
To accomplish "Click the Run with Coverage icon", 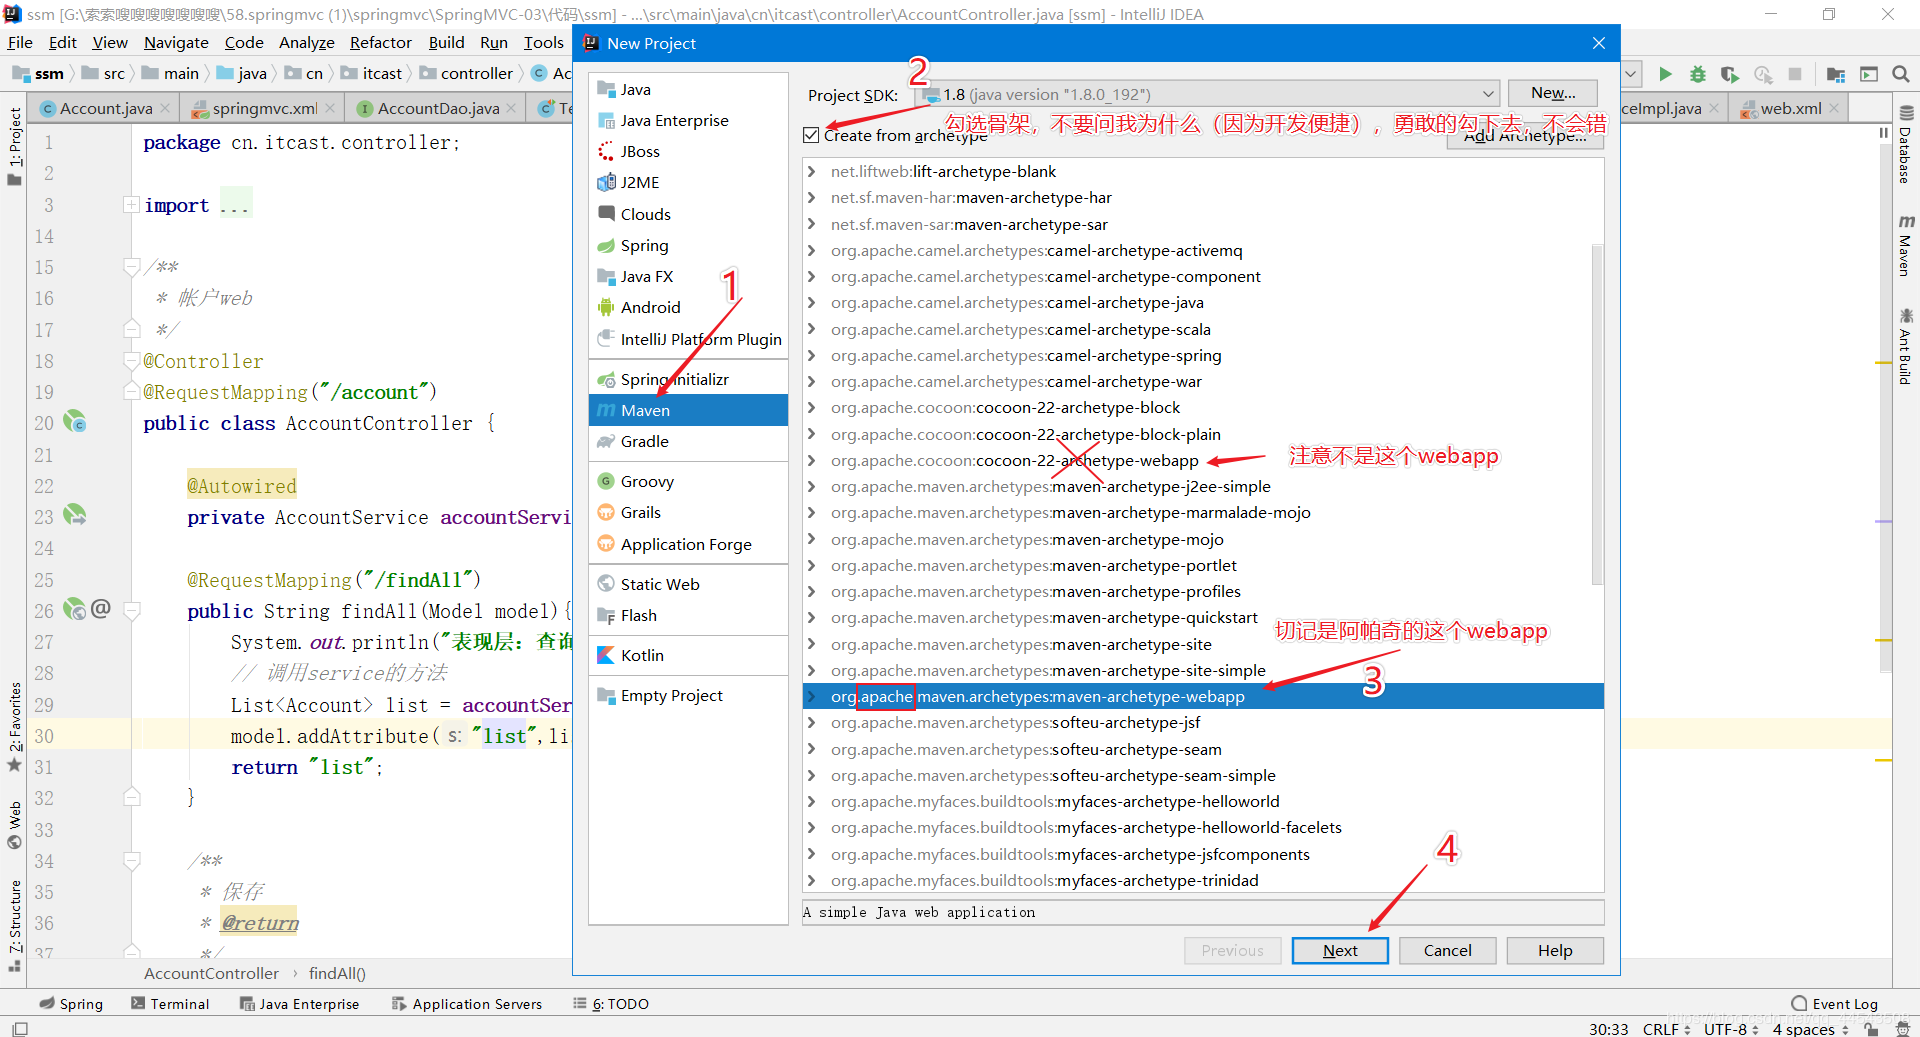I will (x=1729, y=74).
